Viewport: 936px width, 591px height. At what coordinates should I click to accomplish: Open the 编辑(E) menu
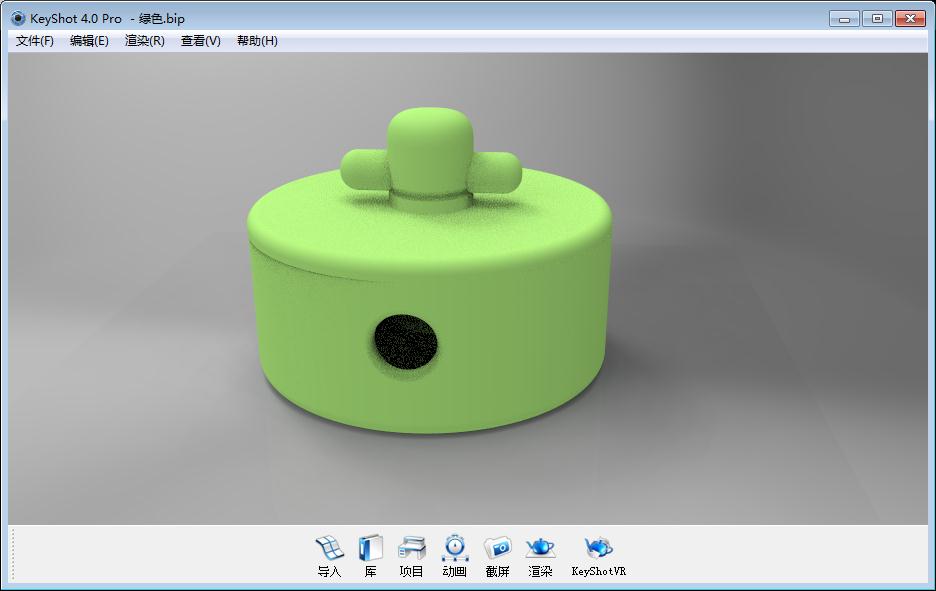pyautogui.click(x=89, y=41)
